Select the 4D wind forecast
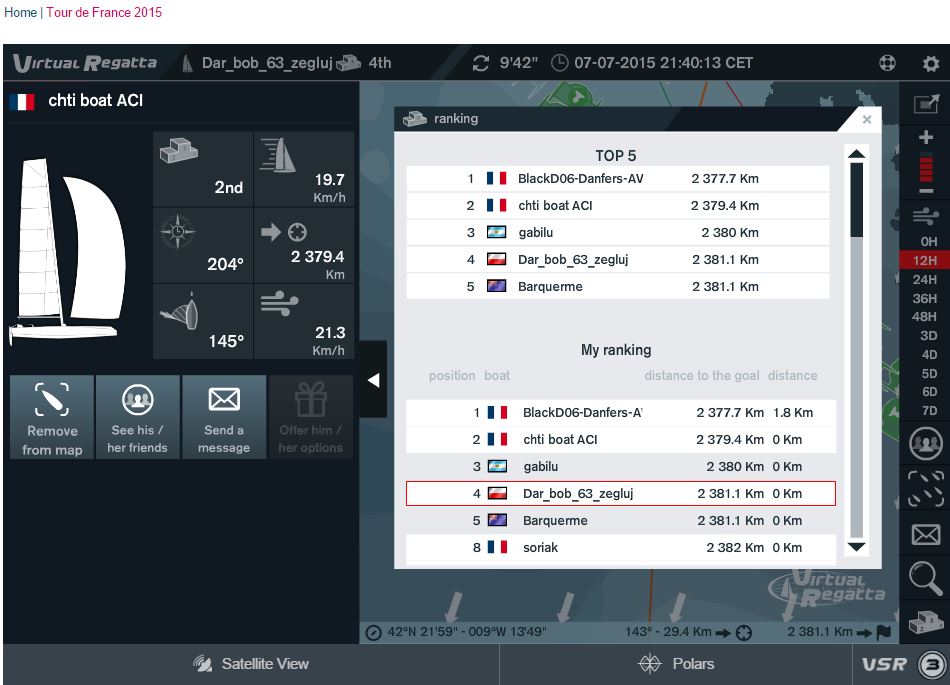The height and width of the screenshot is (685, 950). pyautogui.click(x=928, y=354)
